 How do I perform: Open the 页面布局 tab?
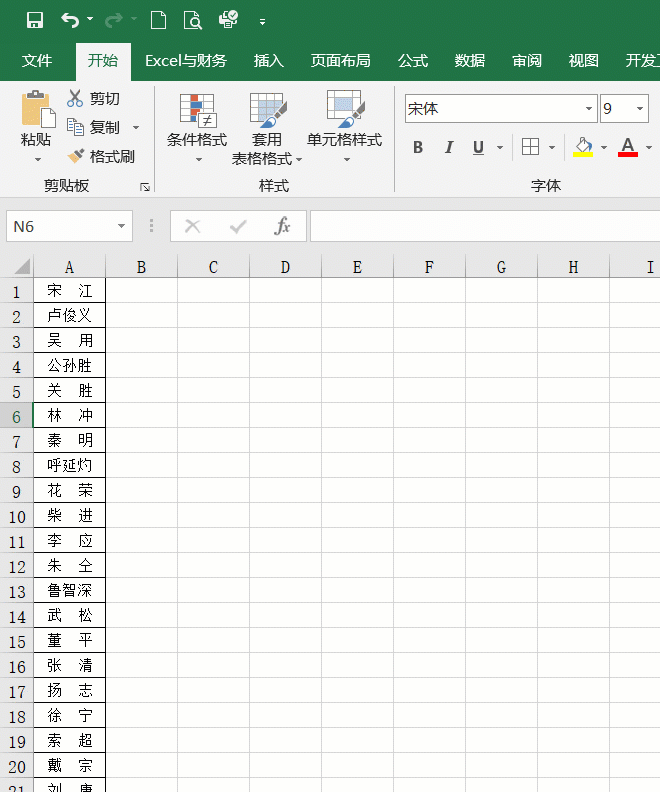click(340, 61)
